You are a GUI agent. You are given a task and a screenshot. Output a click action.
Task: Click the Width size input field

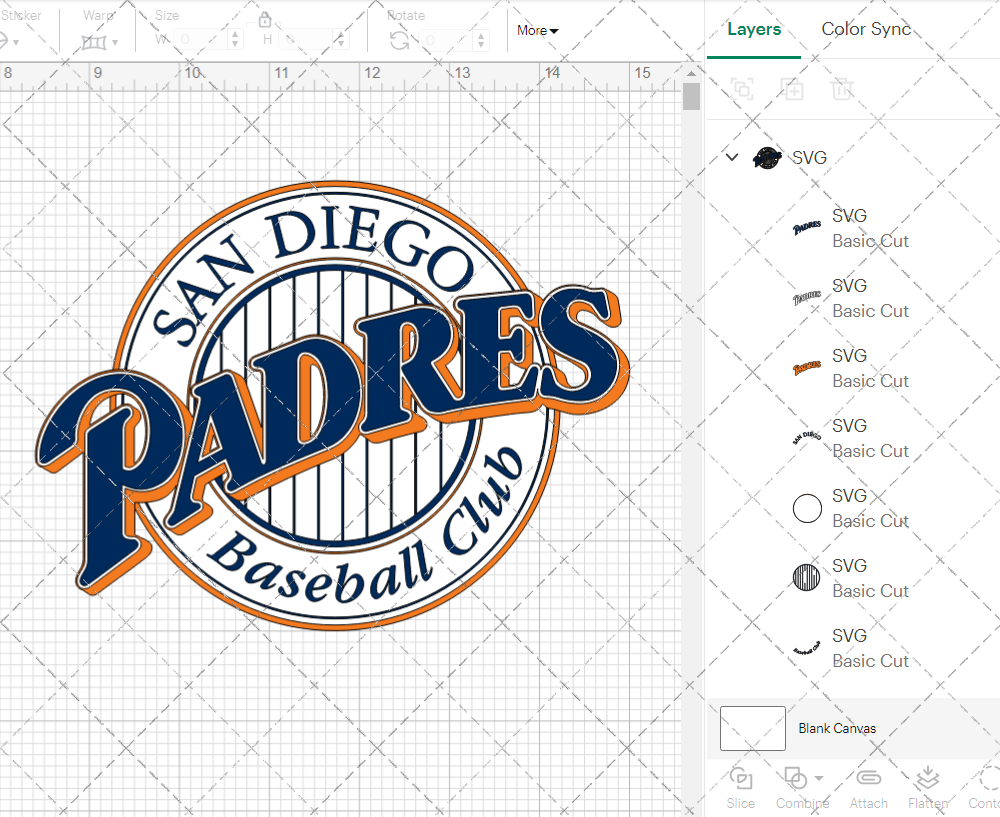point(202,40)
